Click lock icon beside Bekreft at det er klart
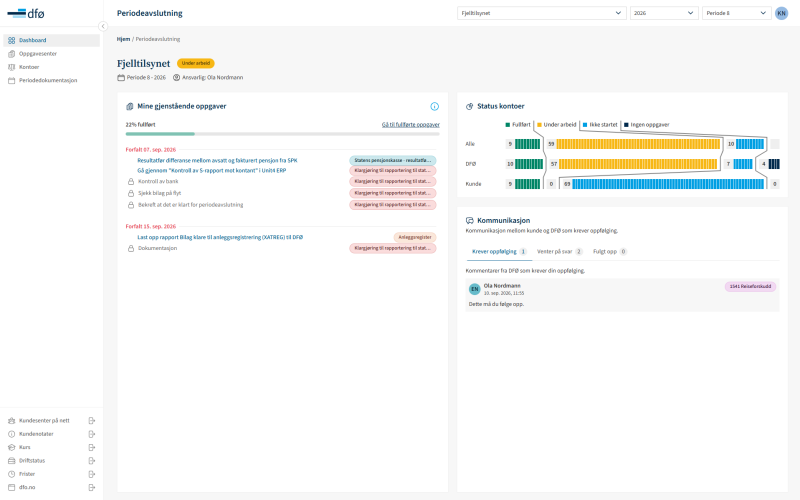Screen dimensions: 800x500 click(131, 205)
